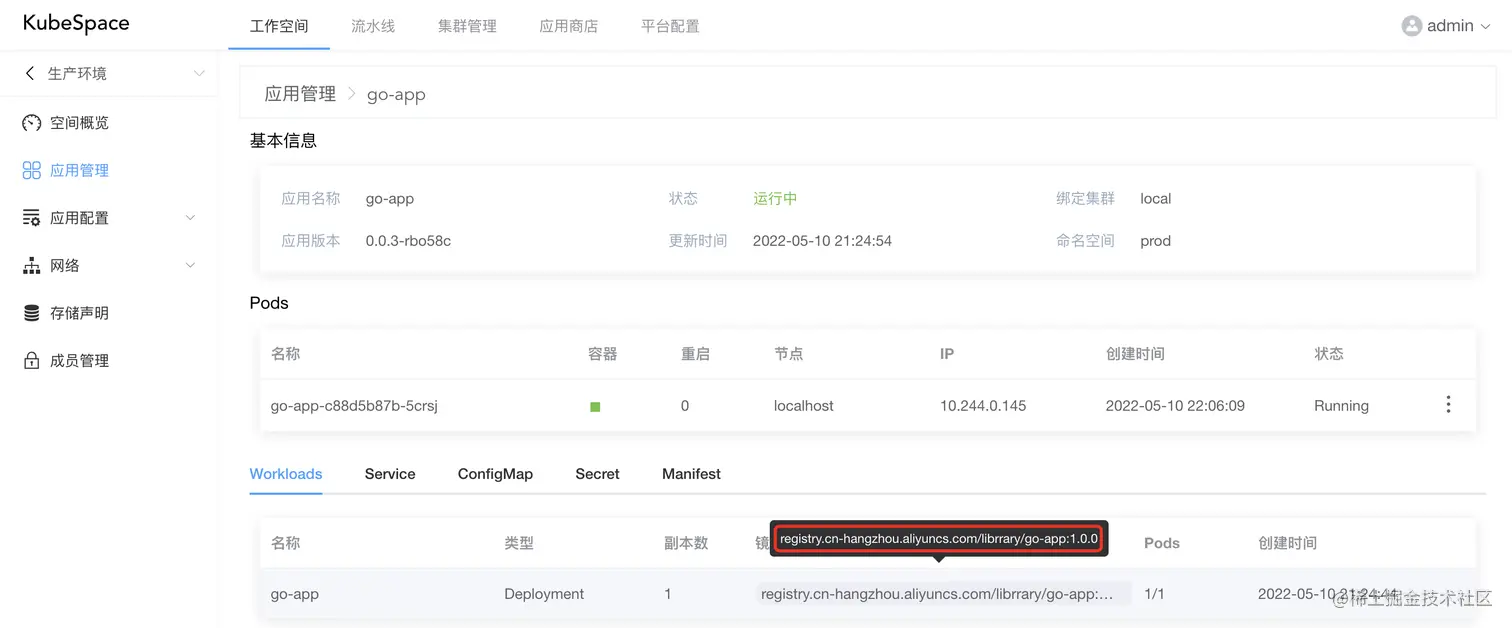
Task: Expand the 网络 section
Action: (x=190, y=265)
